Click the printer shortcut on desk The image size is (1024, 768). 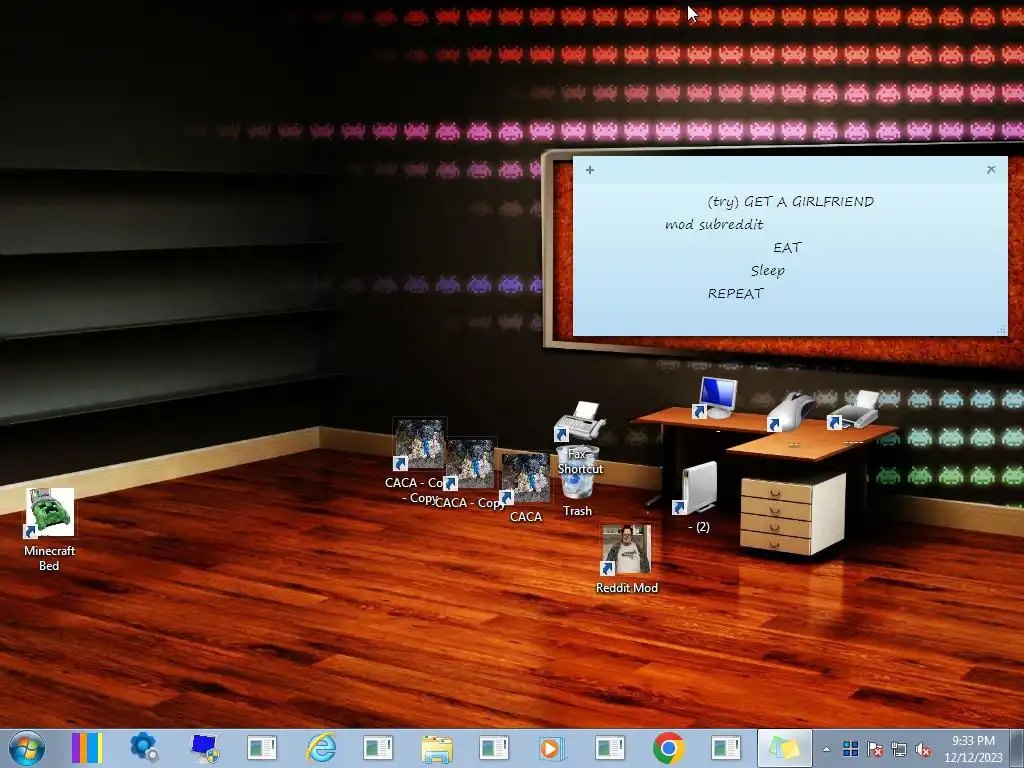pyautogui.click(x=854, y=410)
